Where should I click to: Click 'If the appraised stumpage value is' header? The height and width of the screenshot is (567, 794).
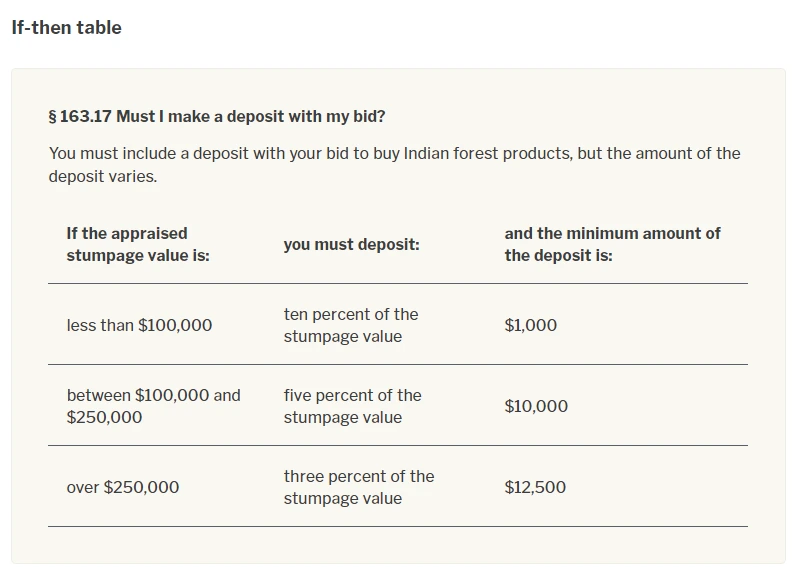[138, 244]
